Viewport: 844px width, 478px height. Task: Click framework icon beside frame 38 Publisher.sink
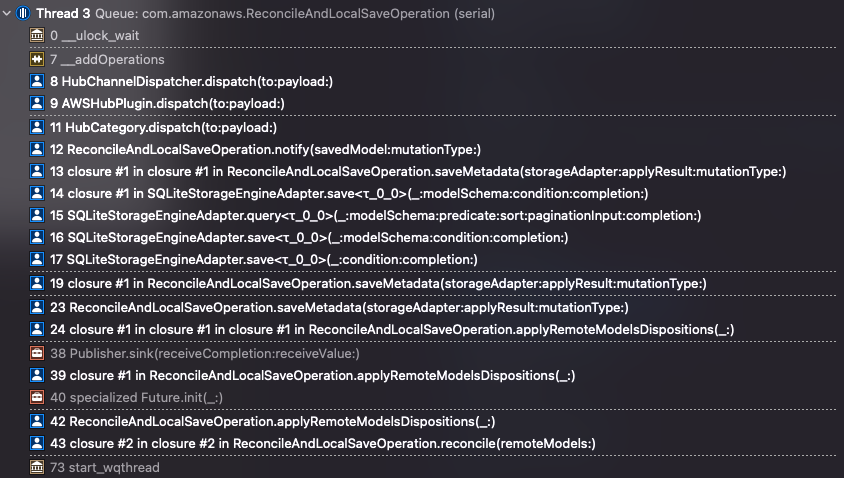(x=37, y=354)
